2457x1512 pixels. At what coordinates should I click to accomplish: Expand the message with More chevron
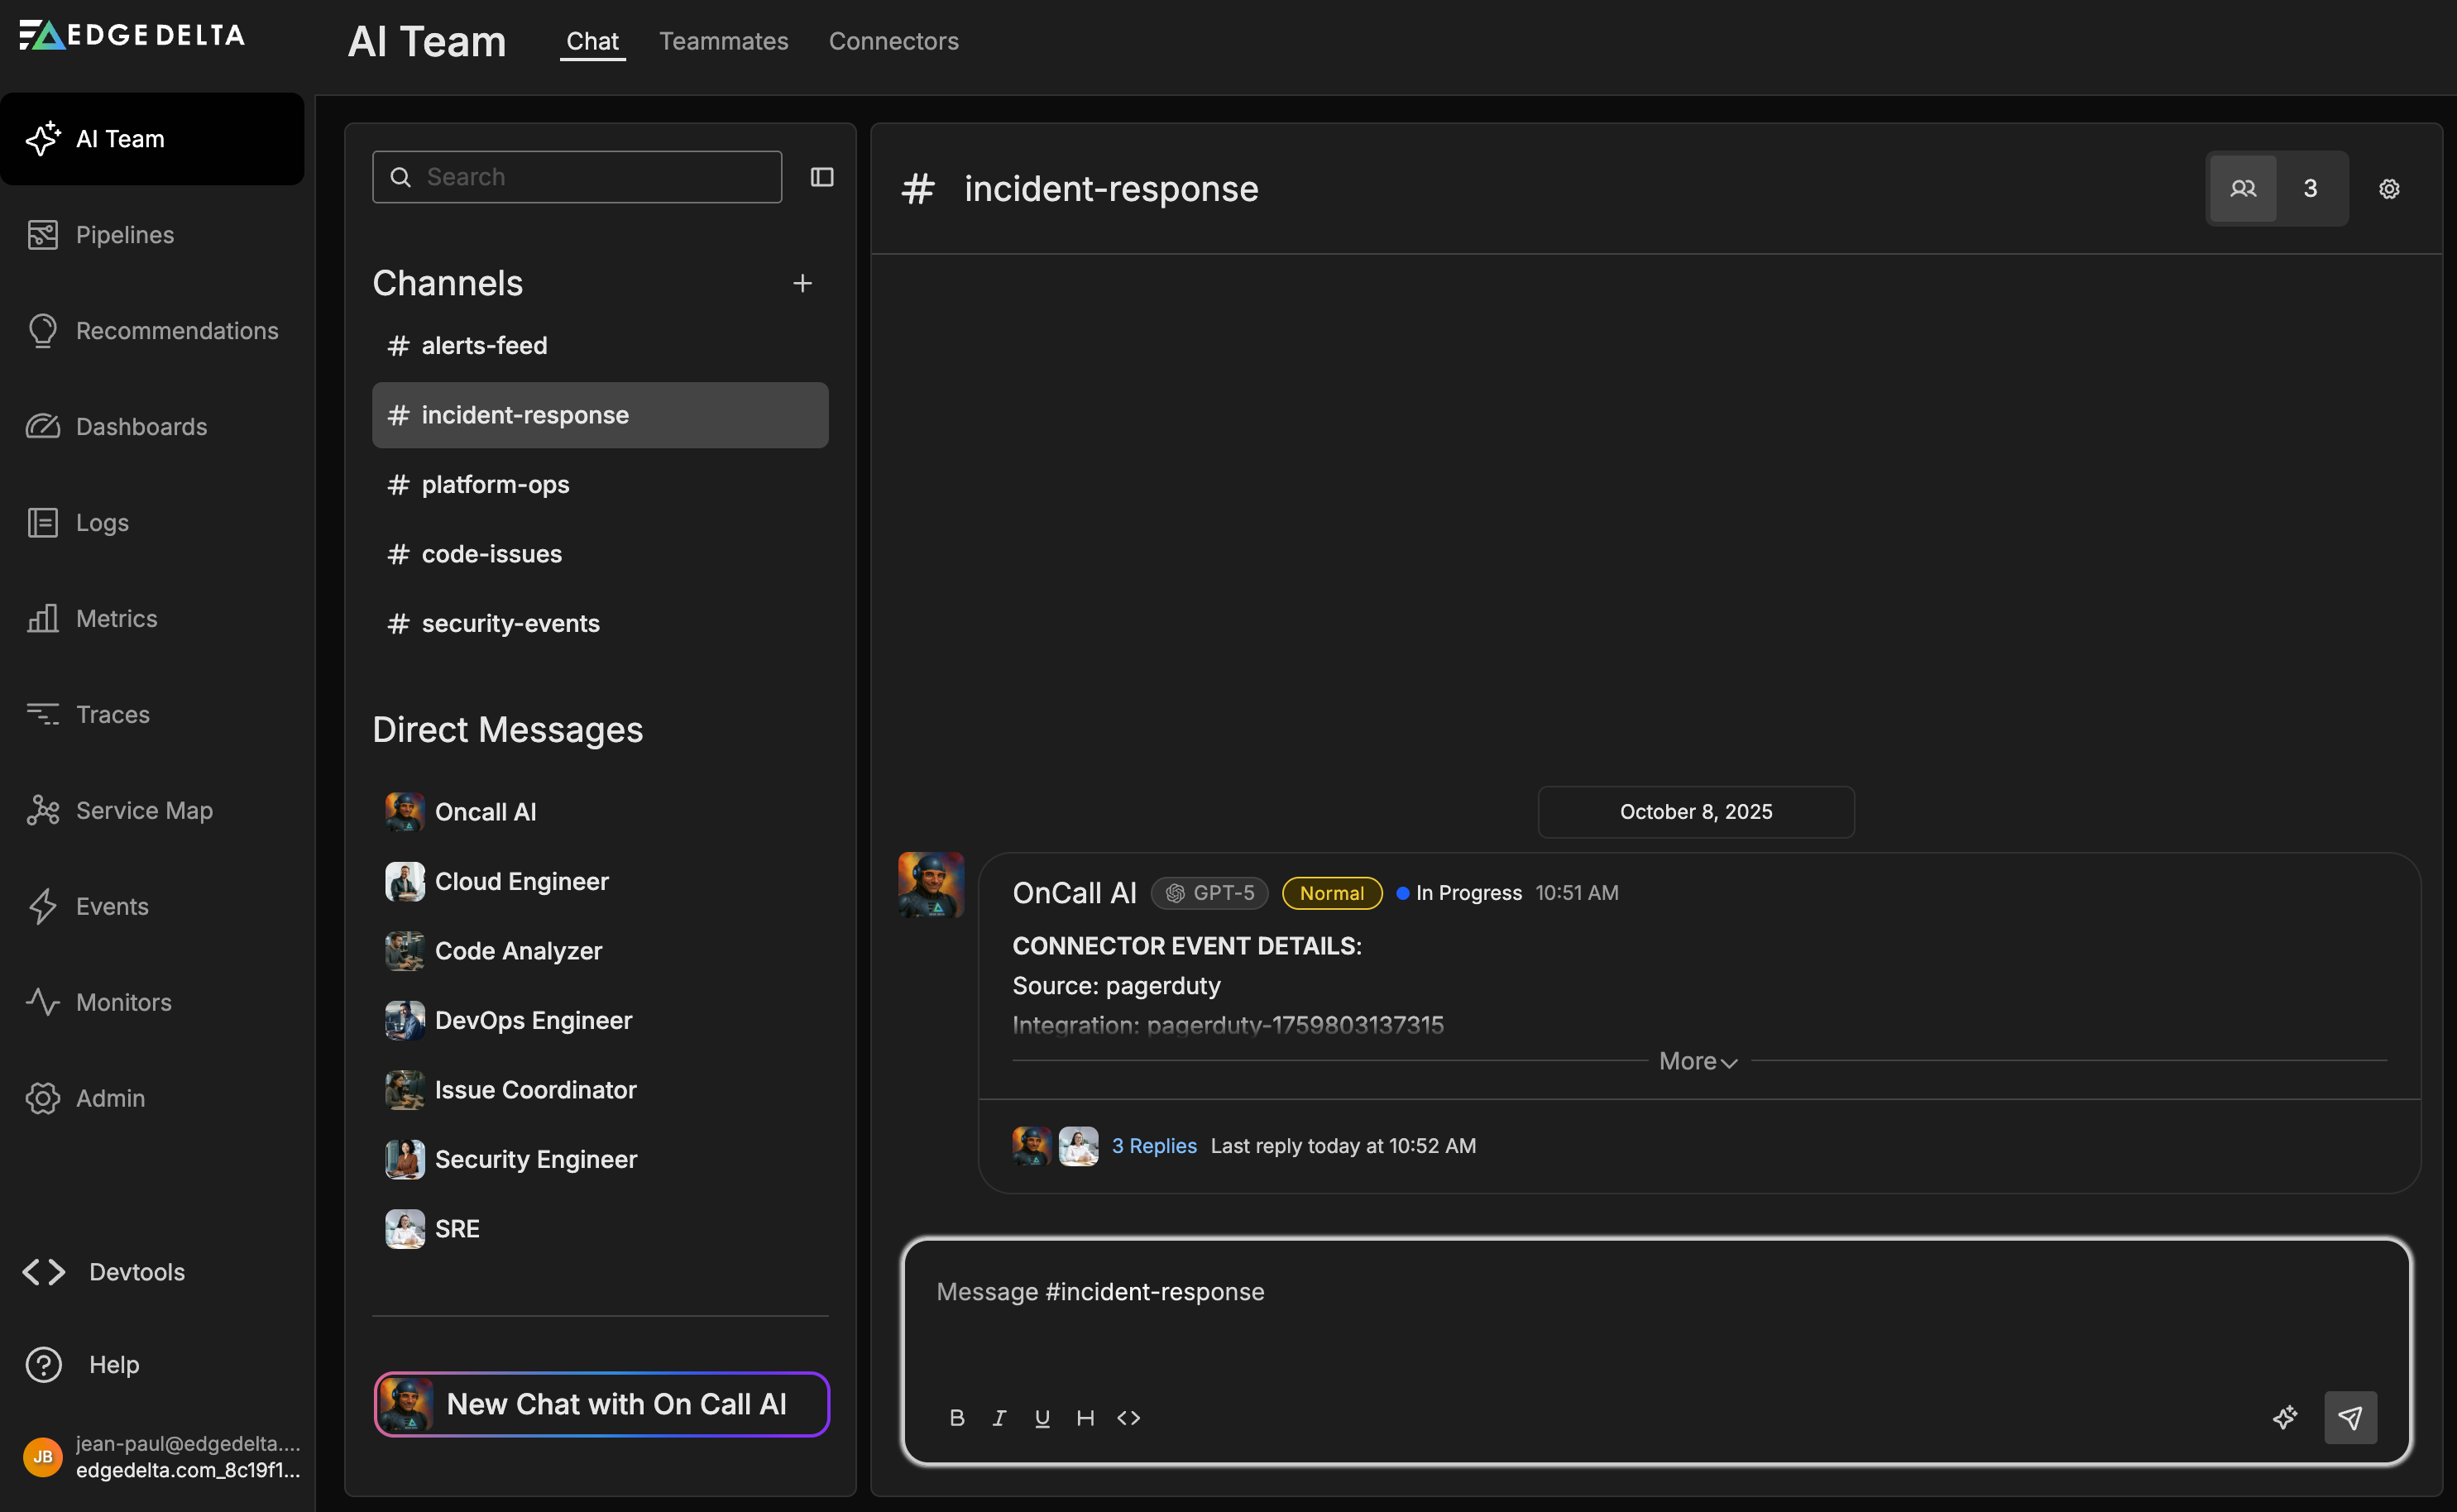coord(1698,1061)
